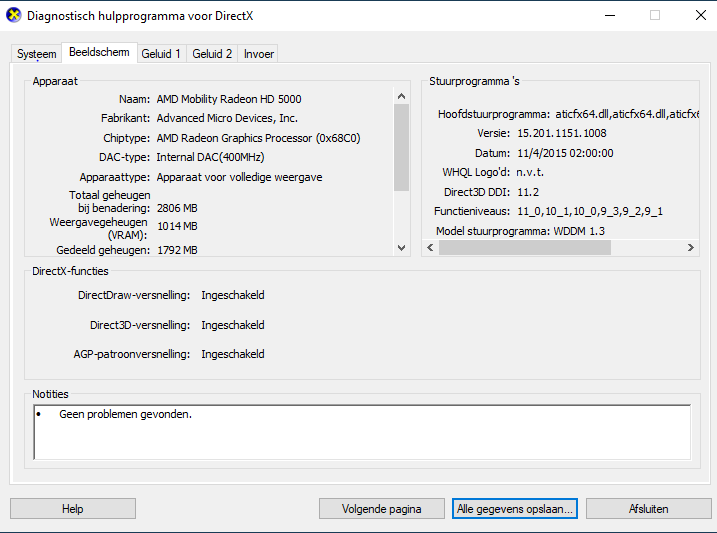The height and width of the screenshot is (533, 717).
Task: Click AGP-patroonversnelling 'Ingeschakeld' value
Action: (233, 354)
